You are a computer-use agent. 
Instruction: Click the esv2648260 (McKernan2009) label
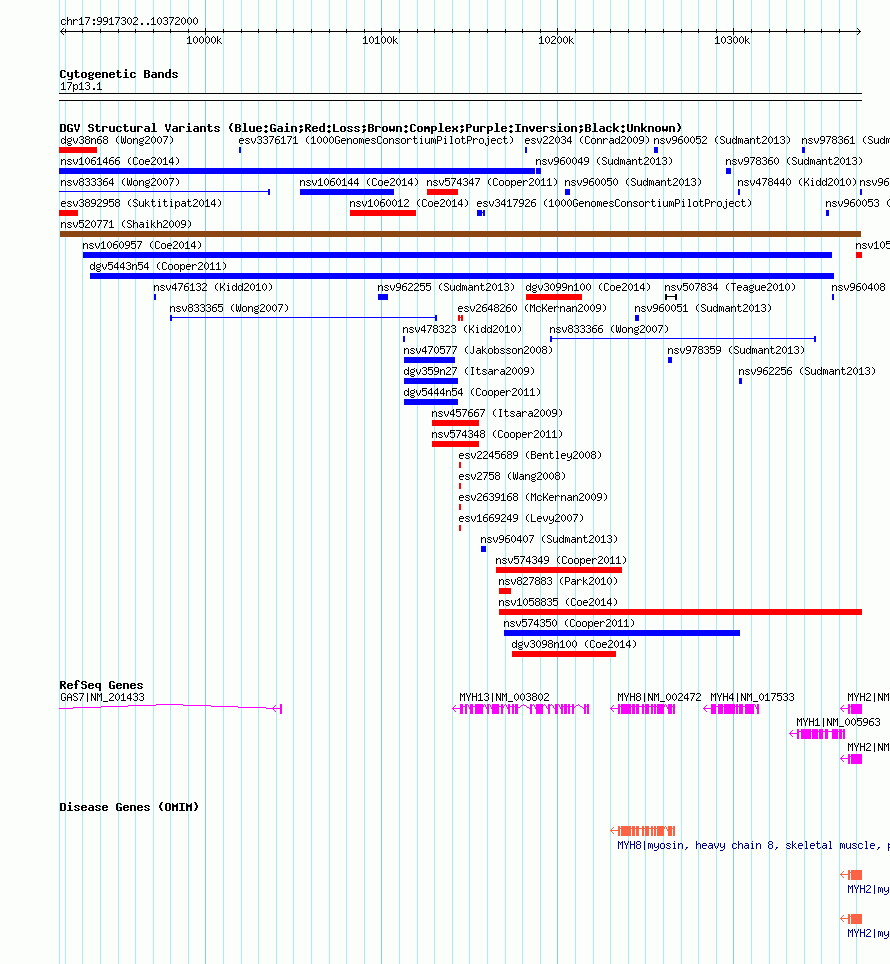[x=532, y=308]
